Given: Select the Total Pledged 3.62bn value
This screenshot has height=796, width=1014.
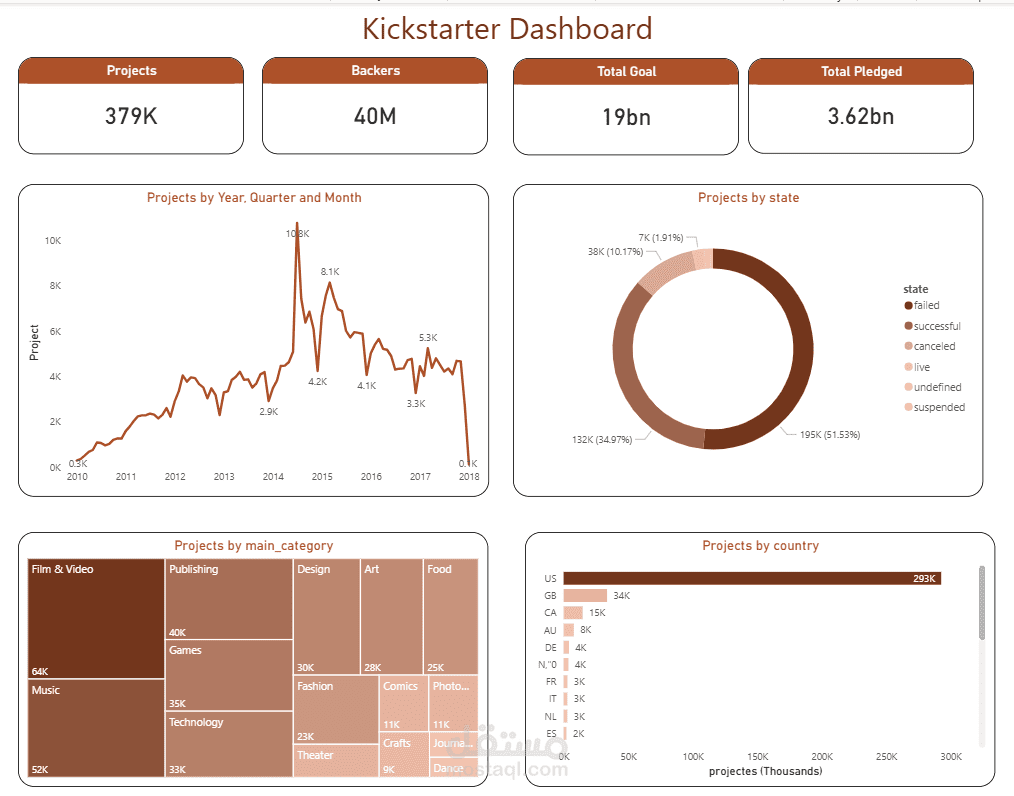Looking at the screenshot, I should 861,116.
